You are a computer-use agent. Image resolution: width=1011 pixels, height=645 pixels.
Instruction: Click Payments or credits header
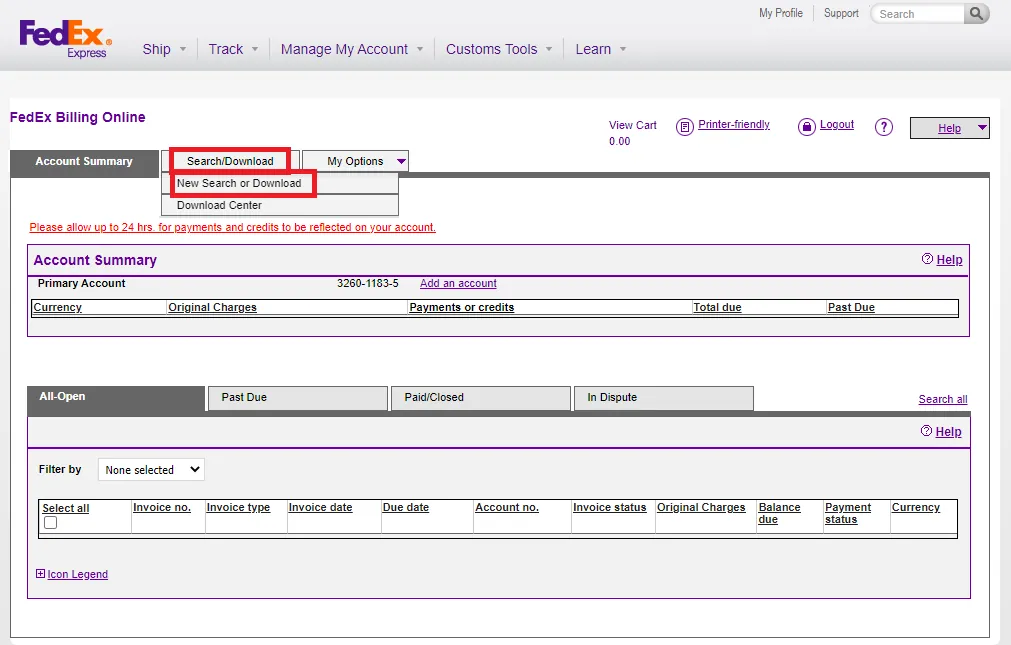pyautogui.click(x=462, y=308)
